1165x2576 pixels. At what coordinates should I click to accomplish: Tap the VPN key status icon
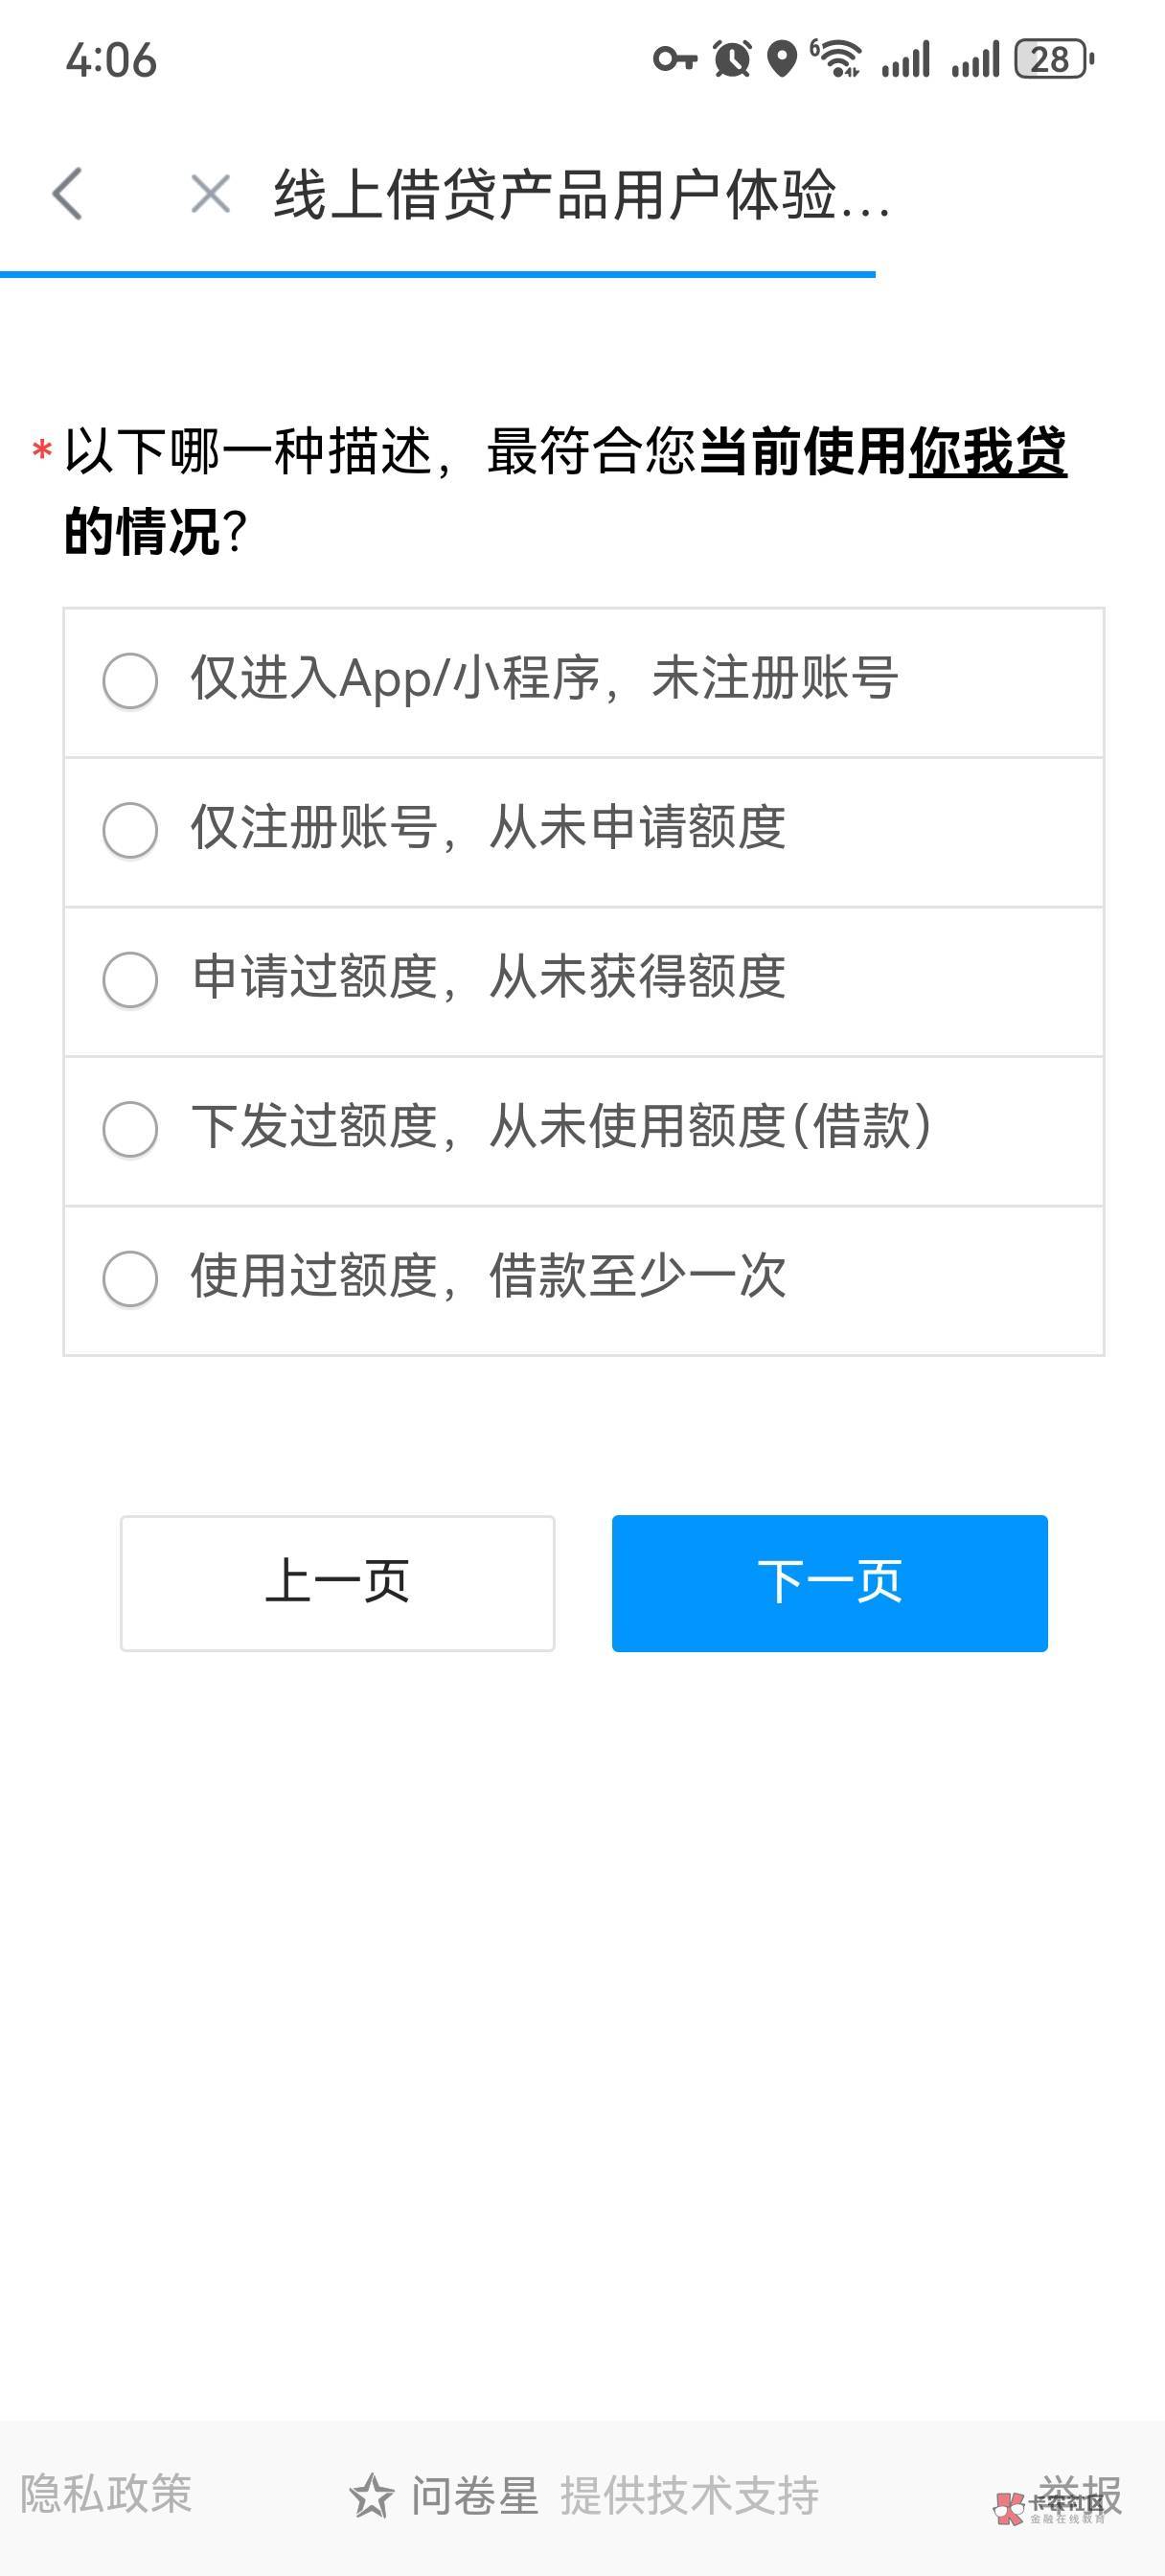click(674, 59)
